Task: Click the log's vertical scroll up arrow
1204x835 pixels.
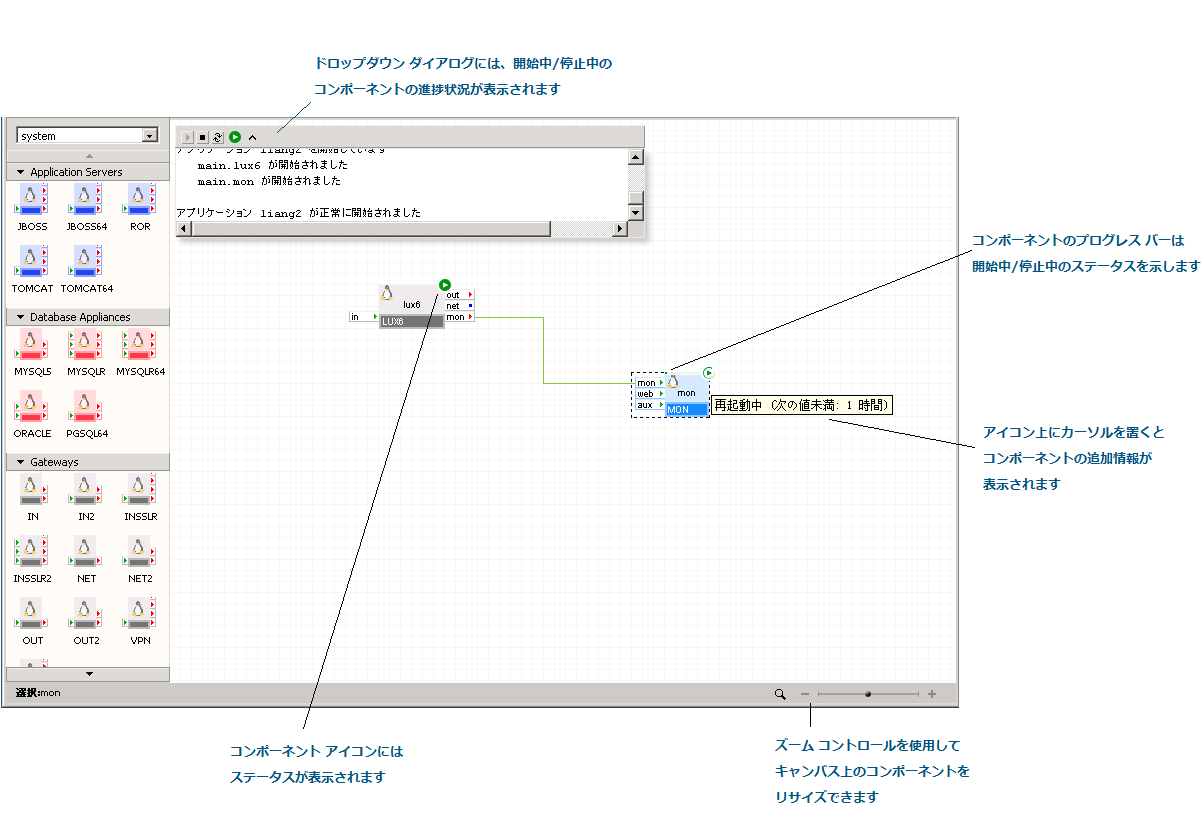Action: click(x=635, y=157)
